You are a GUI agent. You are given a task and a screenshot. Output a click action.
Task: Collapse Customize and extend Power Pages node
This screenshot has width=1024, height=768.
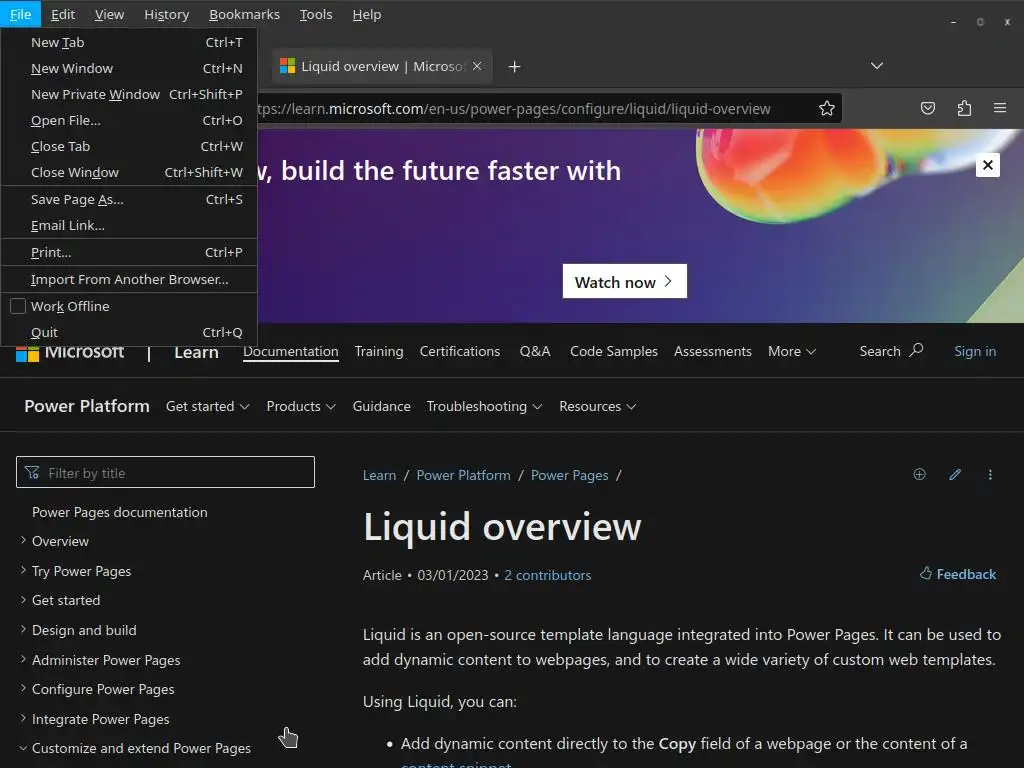(x=23, y=748)
